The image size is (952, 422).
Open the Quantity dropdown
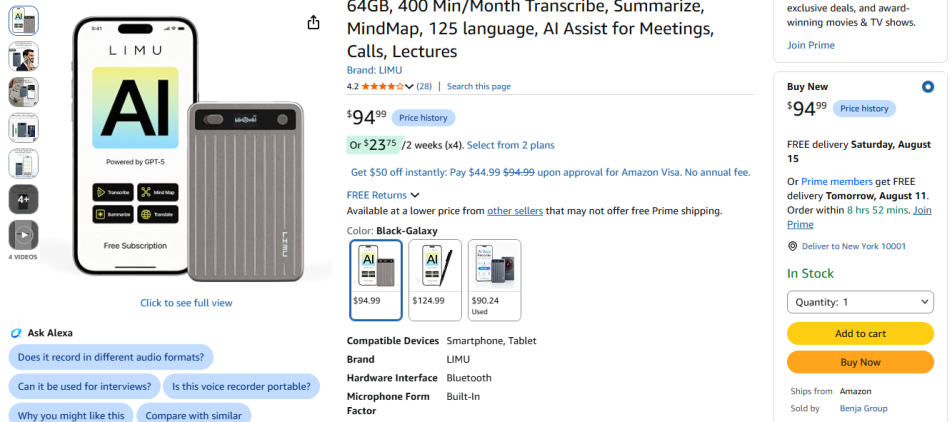pos(860,302)
